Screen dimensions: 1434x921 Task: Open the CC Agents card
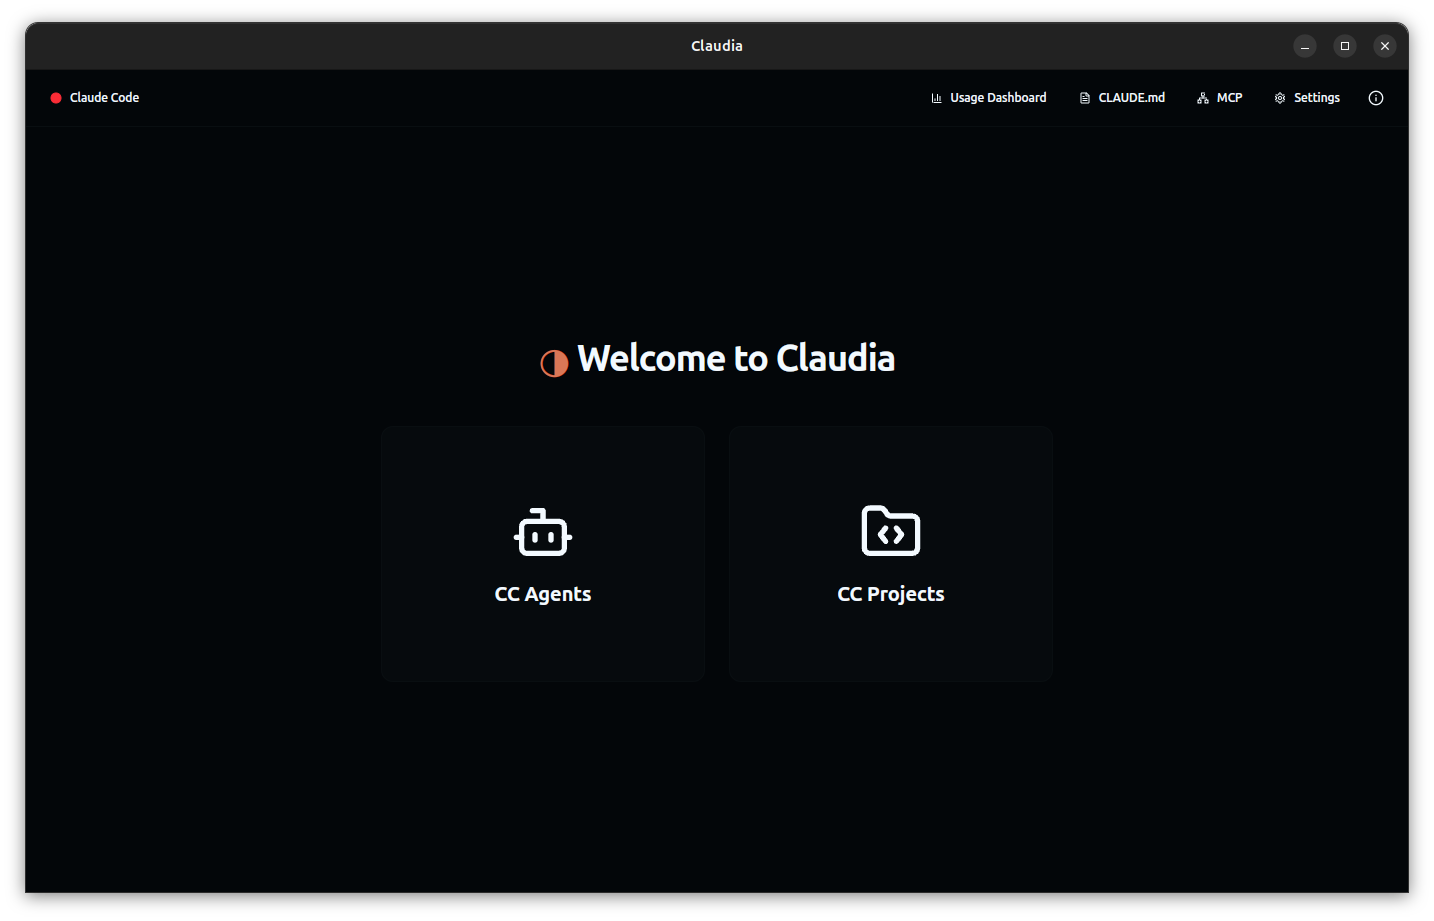[x=542, y=553]
